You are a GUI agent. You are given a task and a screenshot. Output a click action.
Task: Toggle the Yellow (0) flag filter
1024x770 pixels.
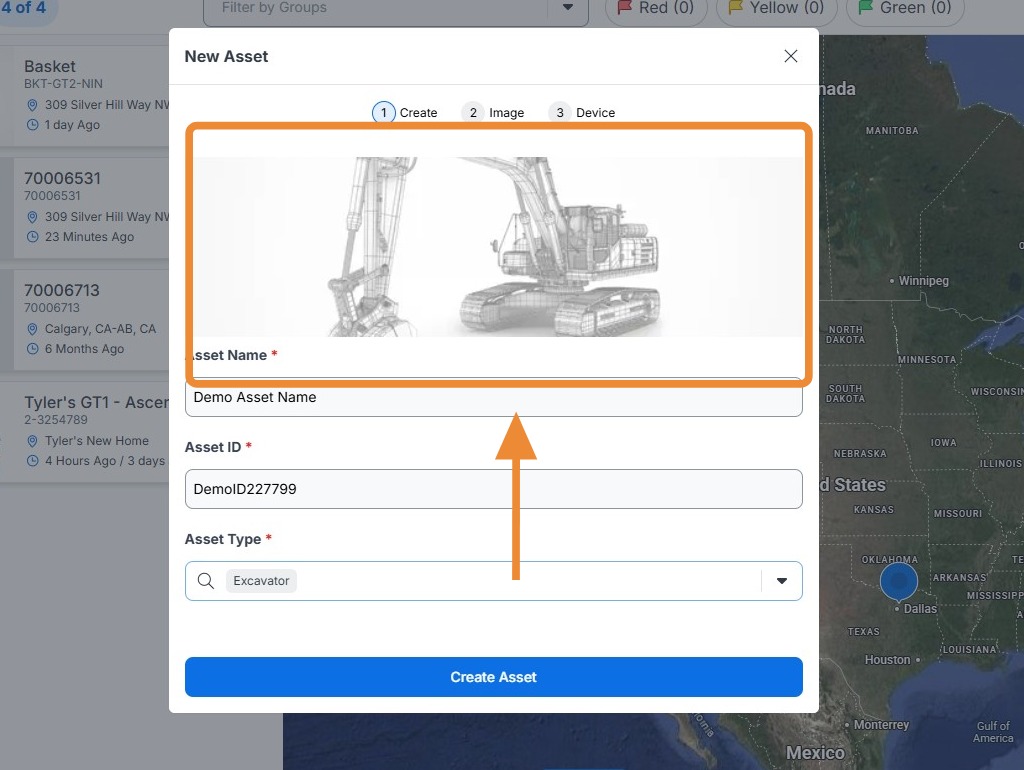776,9
